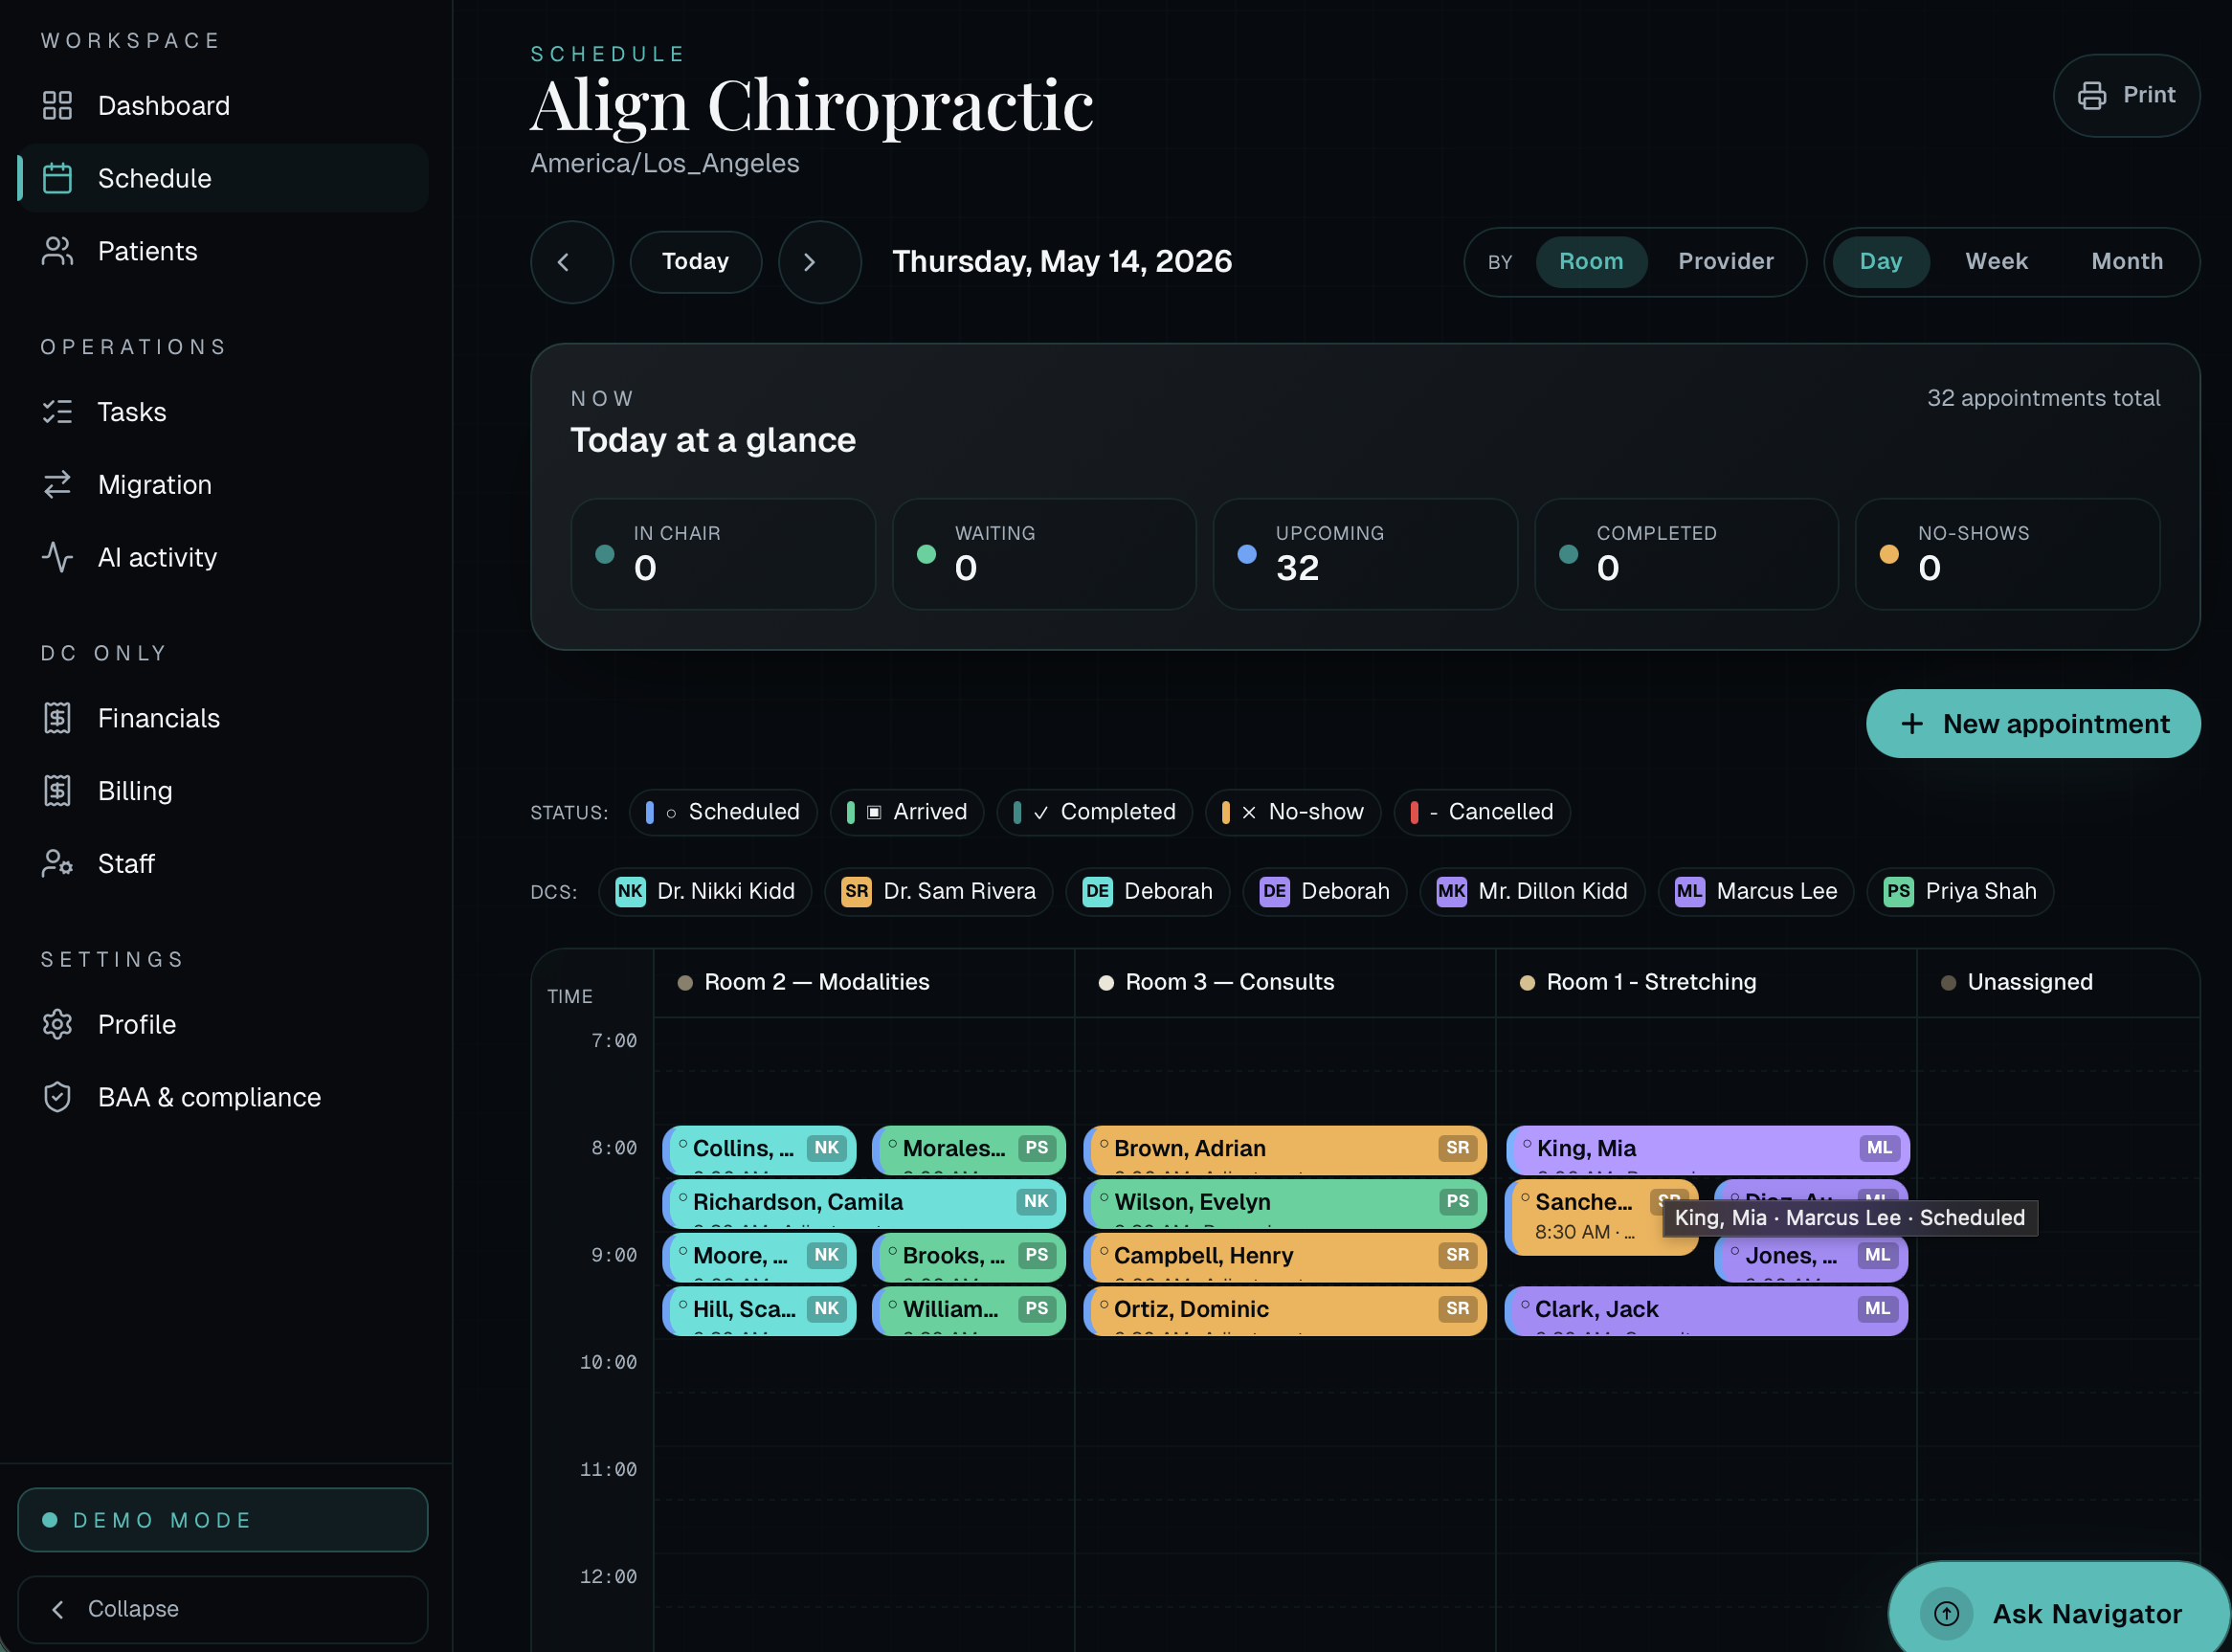The height and width of the screenshot is (1652, 2232).
Task: Print the schedule
Action: [x=2126, y=95]
